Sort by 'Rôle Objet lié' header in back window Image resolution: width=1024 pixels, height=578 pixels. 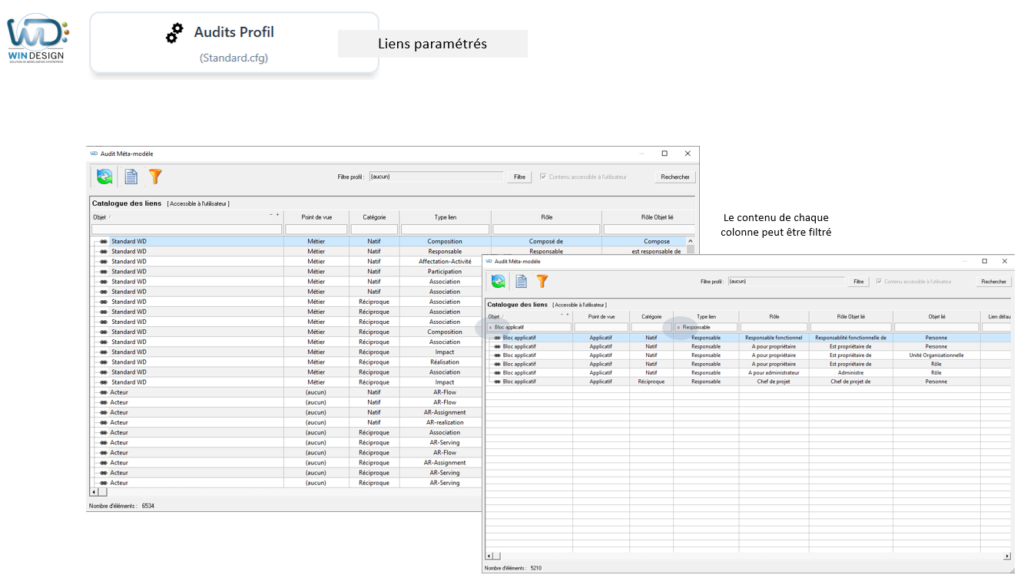[x=656, y=217]
